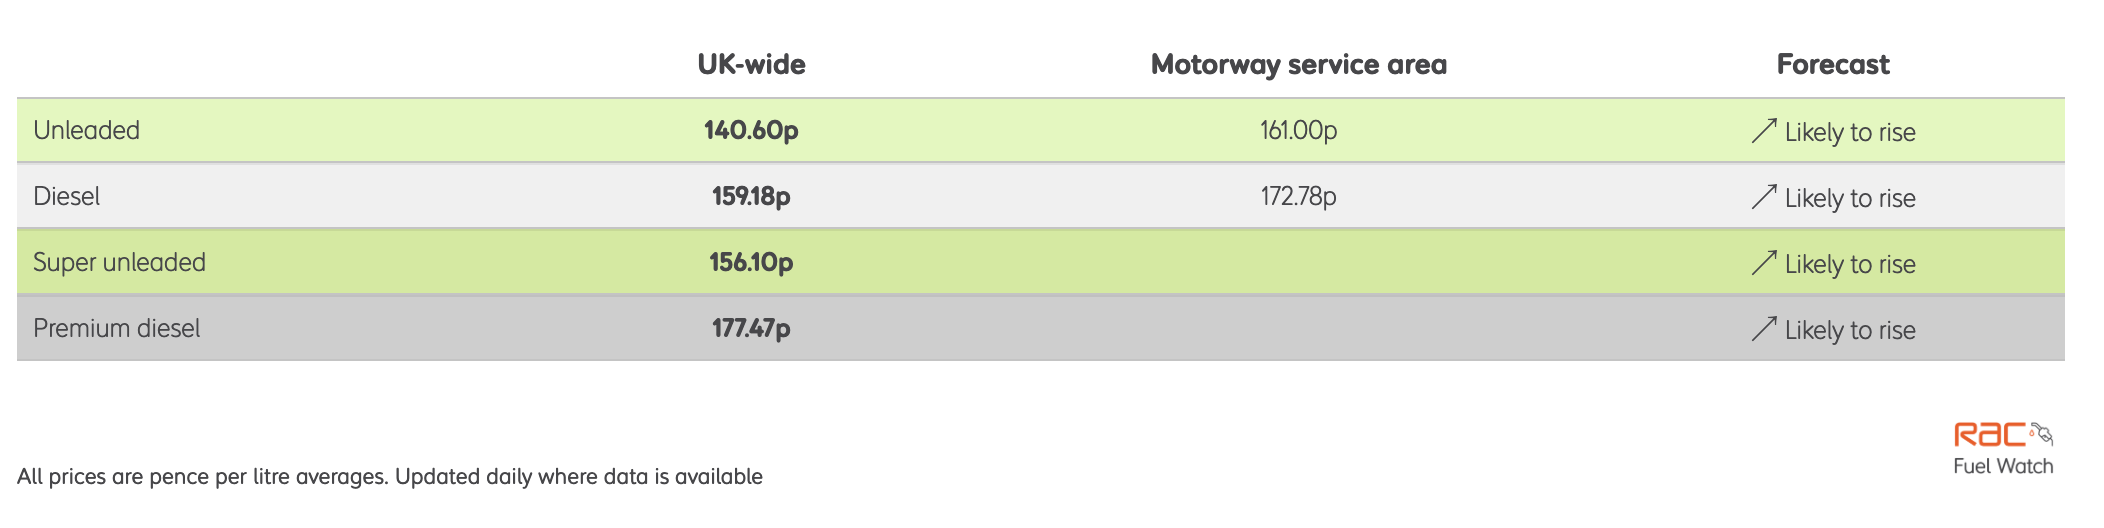
Task: Click the Premium diesel price 177.47p
Action: point(751,329)
